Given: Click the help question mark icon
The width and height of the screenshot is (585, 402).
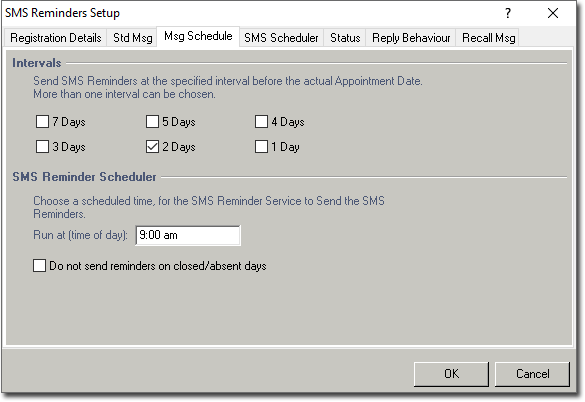Looking at the screenshot, I should pos(508,13).
